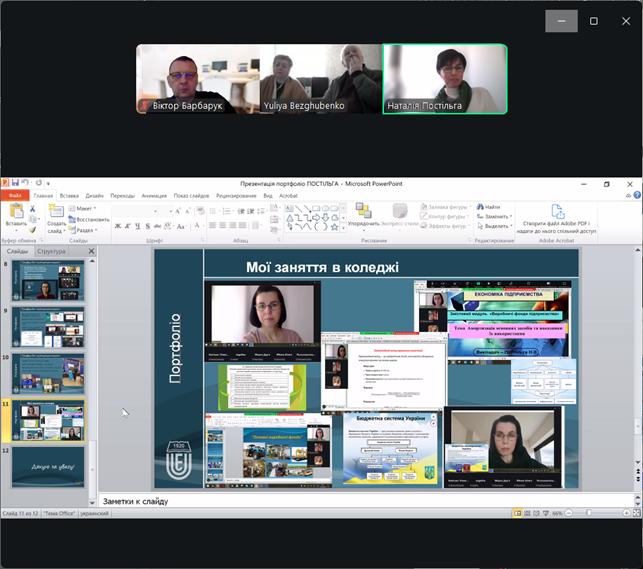Click the PowerPoint Help question mark icon
643x569 pixels.
[x=637, y=195]
